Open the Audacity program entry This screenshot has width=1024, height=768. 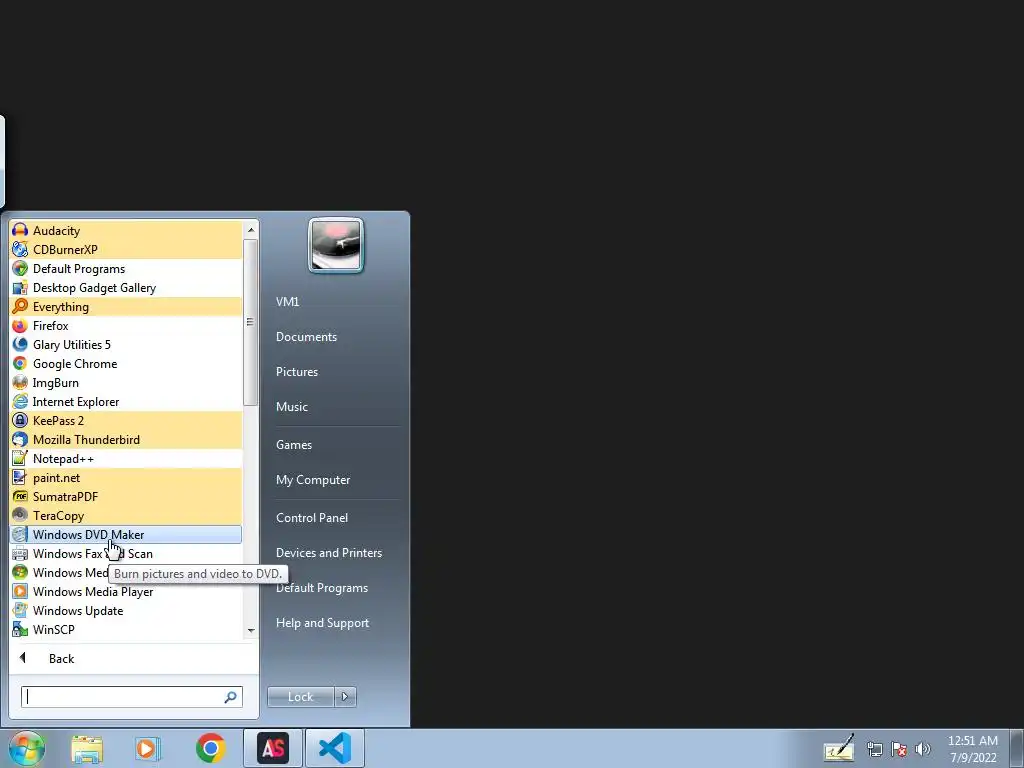pos(125,231)
